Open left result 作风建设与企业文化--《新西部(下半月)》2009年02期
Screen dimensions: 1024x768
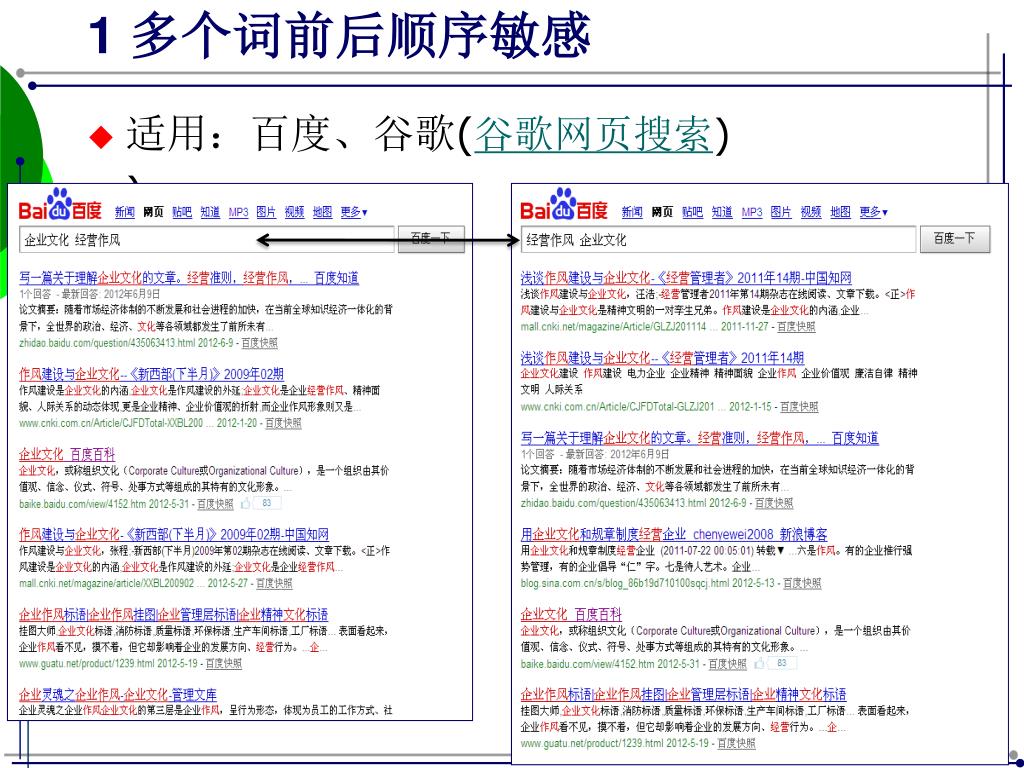152,374
